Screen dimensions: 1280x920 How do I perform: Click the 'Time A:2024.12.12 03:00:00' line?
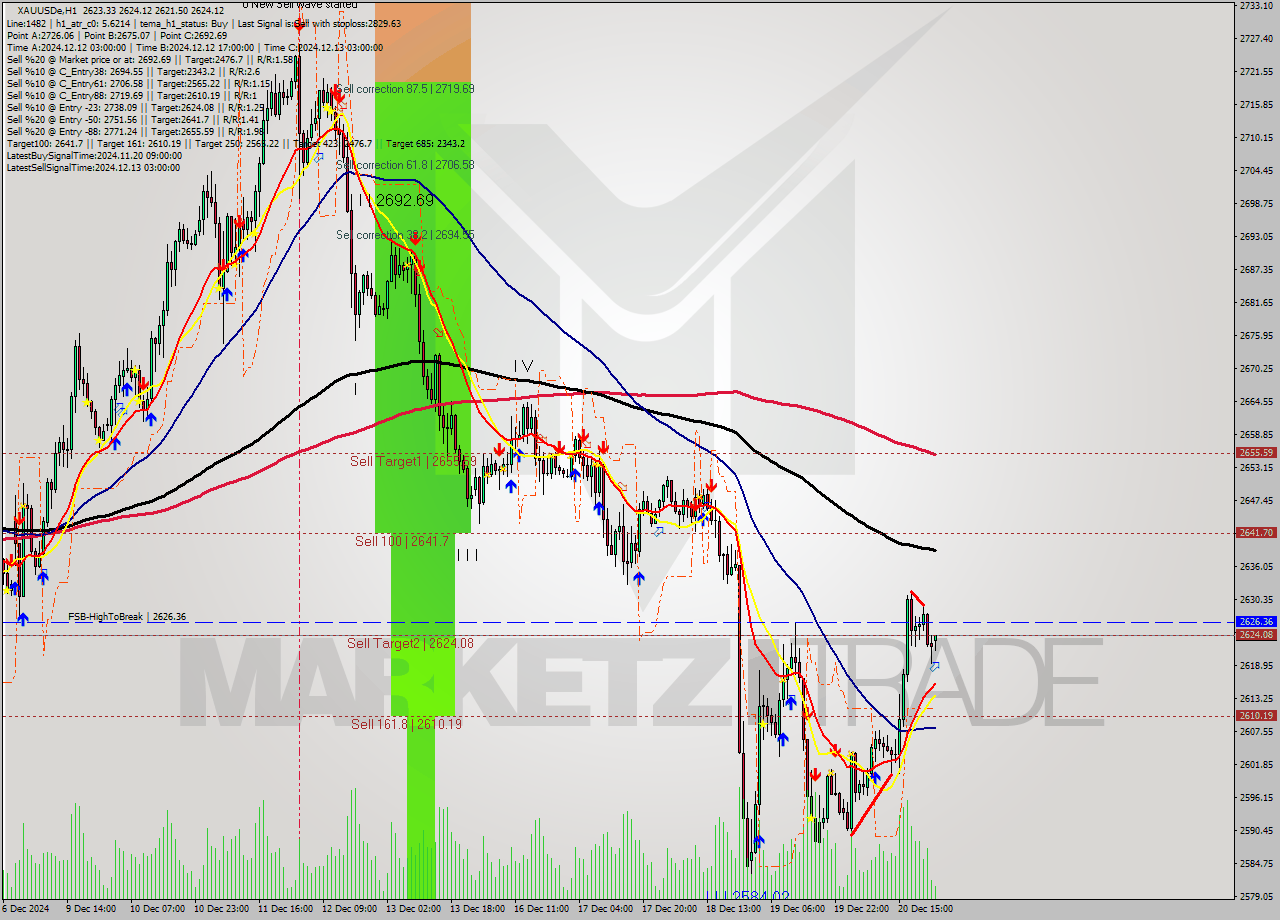coord(194,47)
